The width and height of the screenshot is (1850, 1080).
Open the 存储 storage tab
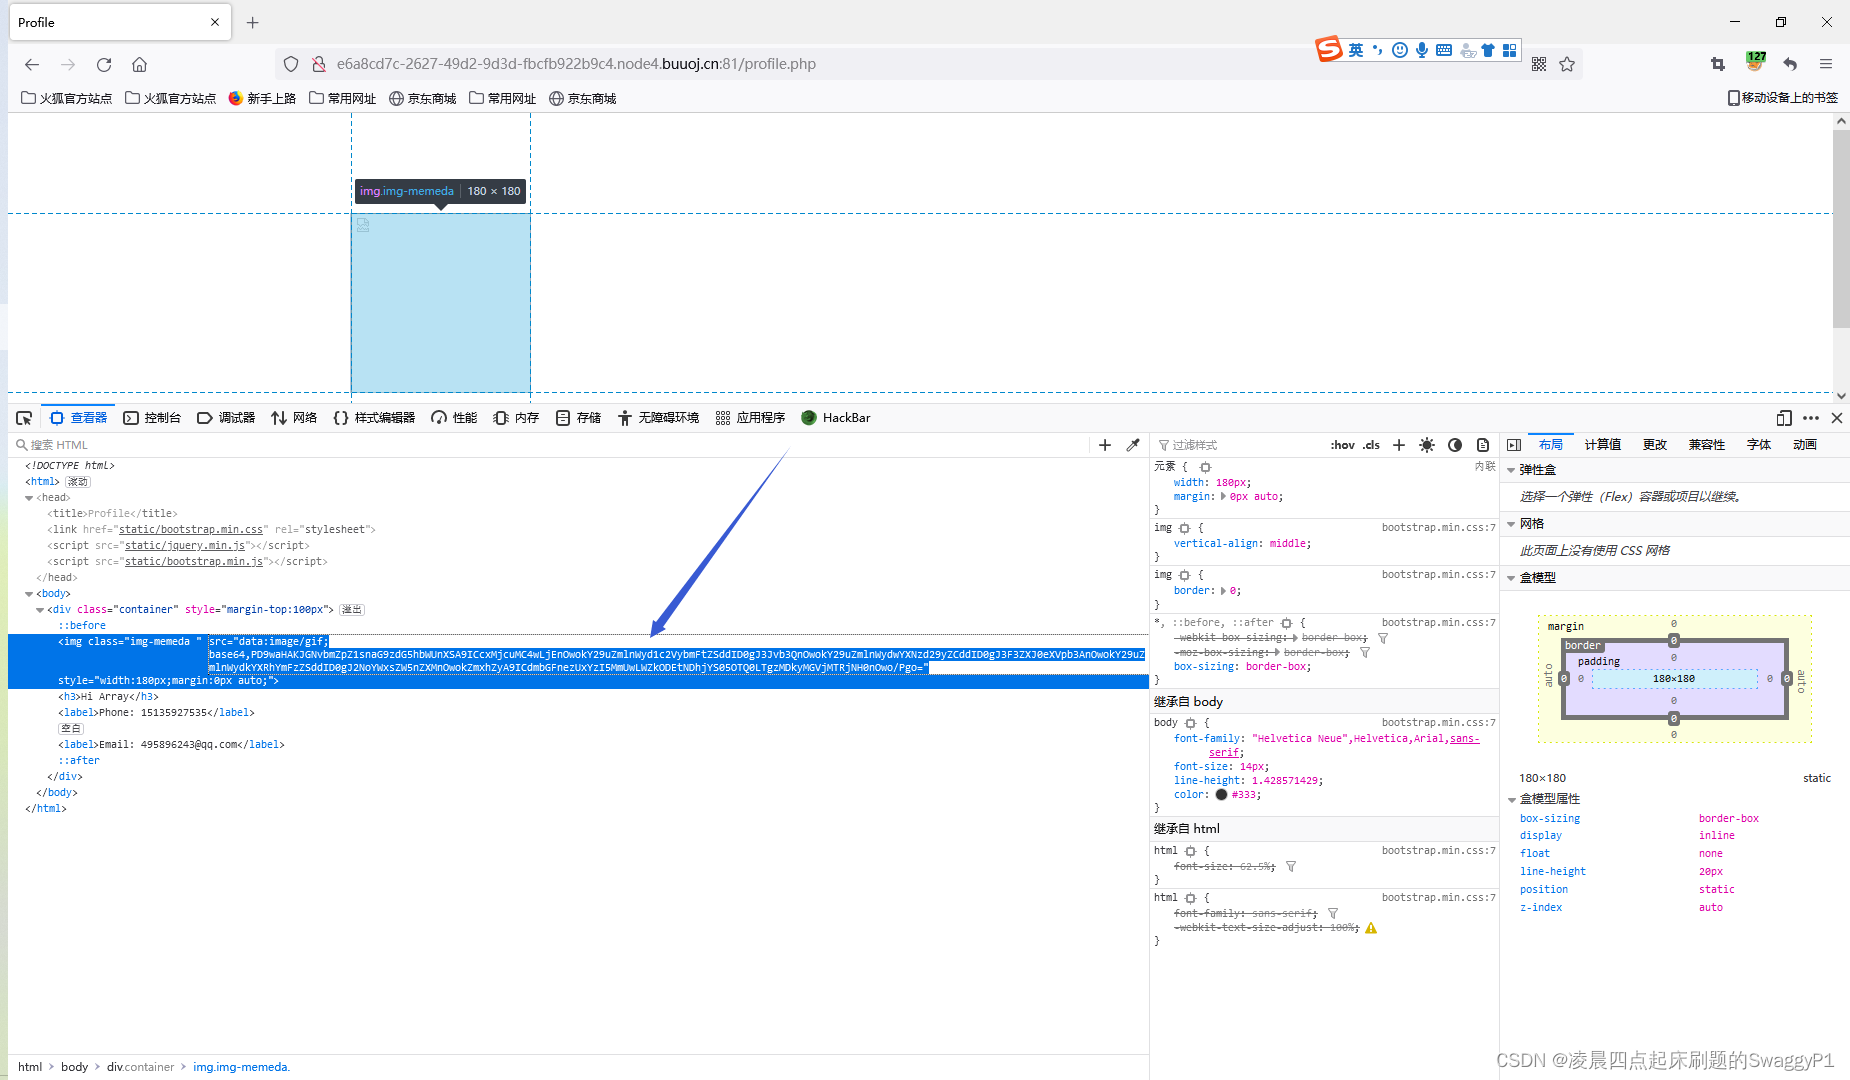[578, 418]
